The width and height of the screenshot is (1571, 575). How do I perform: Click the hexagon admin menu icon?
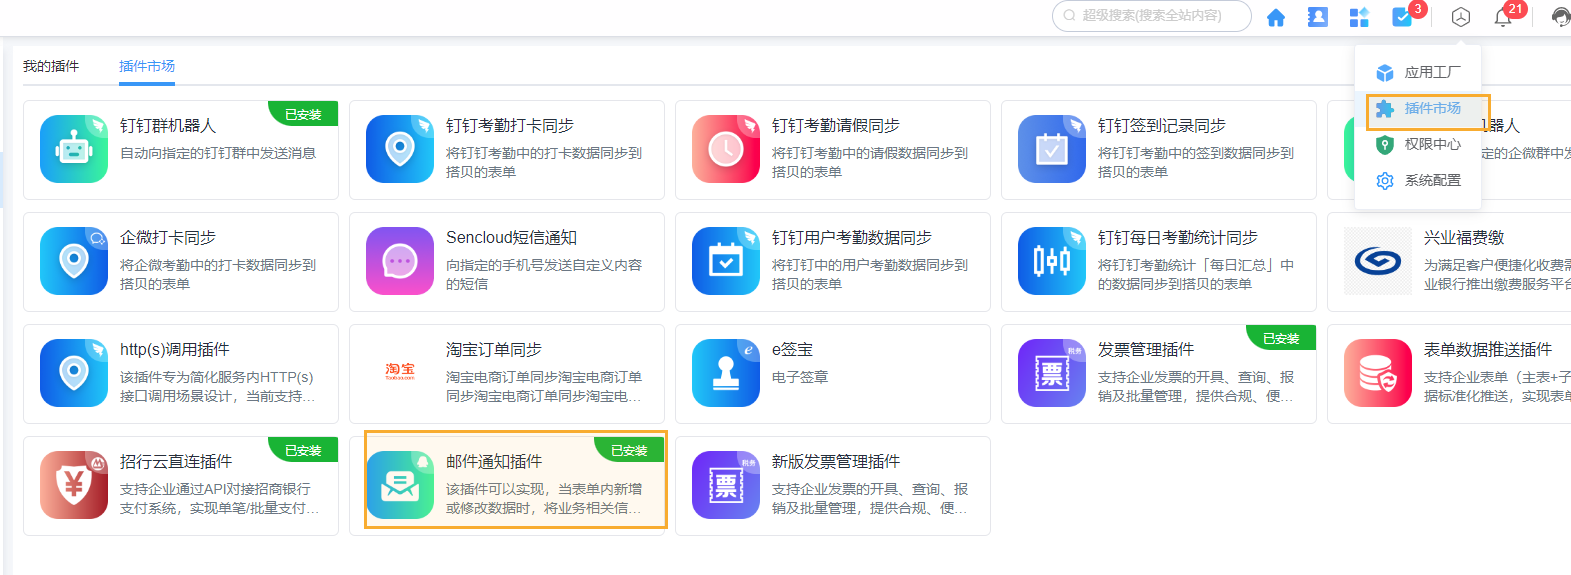click(x=1461, y=17)
